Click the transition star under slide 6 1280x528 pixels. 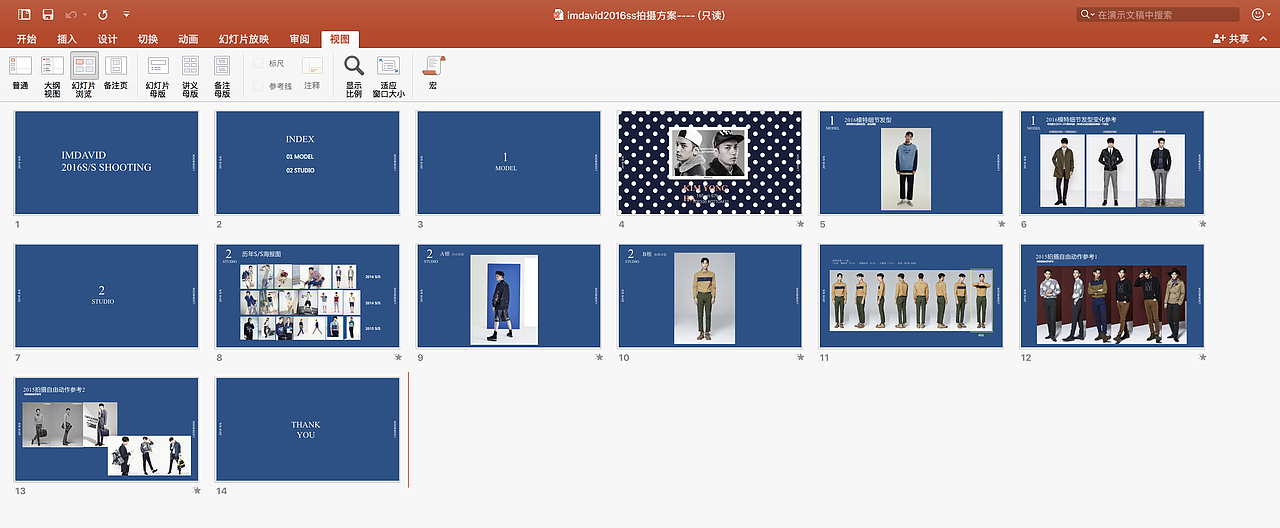pyautogui.click(x=1201, y=224)
